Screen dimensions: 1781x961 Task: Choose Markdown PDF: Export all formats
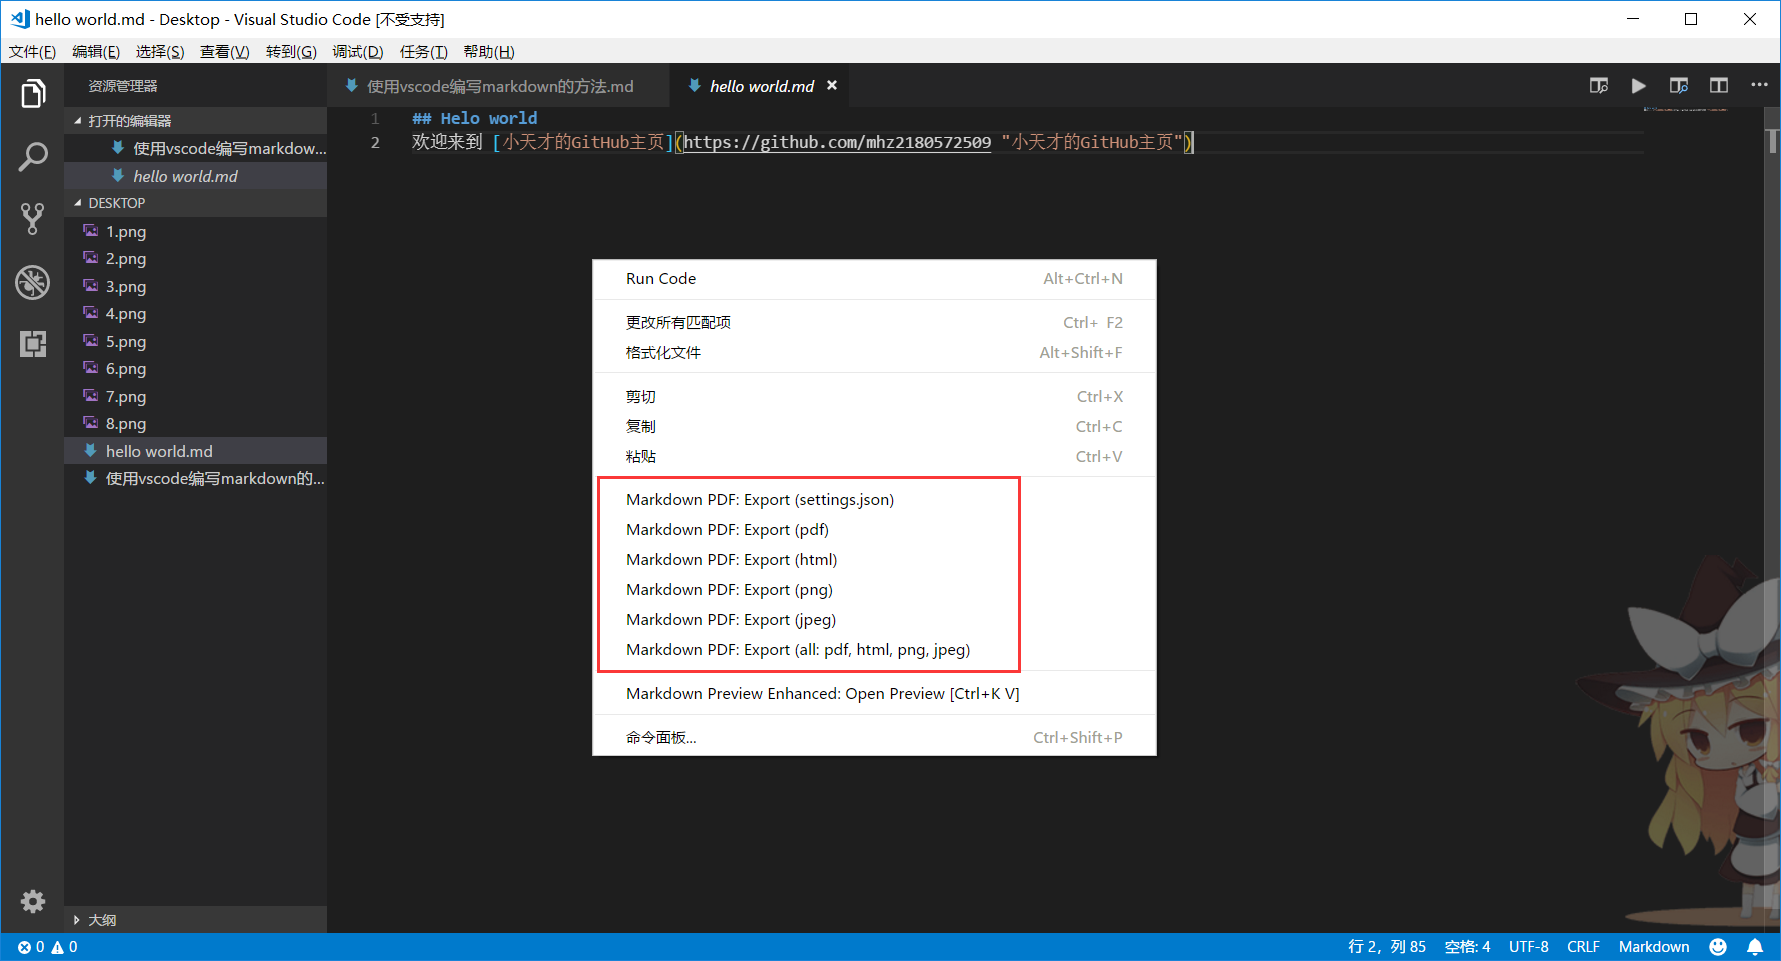874,650
